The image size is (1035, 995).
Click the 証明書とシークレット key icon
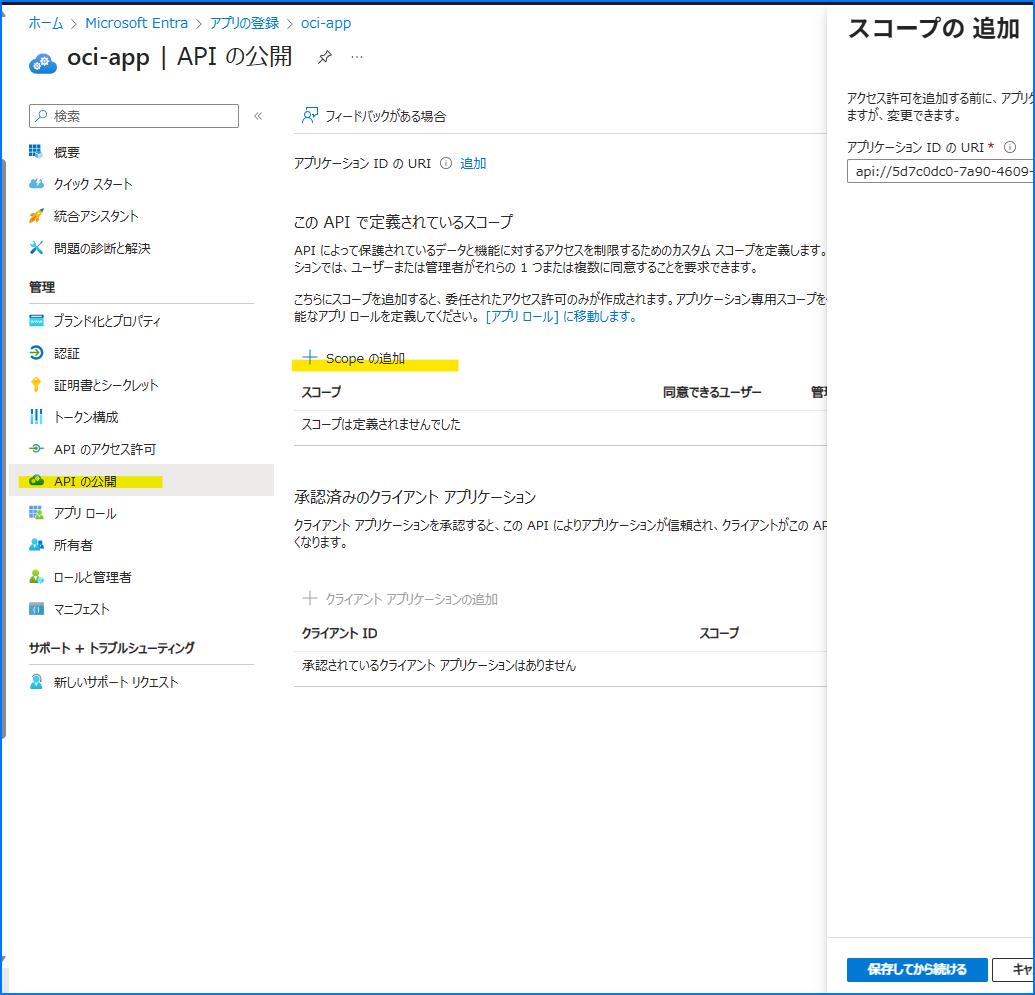click(x=36, y=385)
